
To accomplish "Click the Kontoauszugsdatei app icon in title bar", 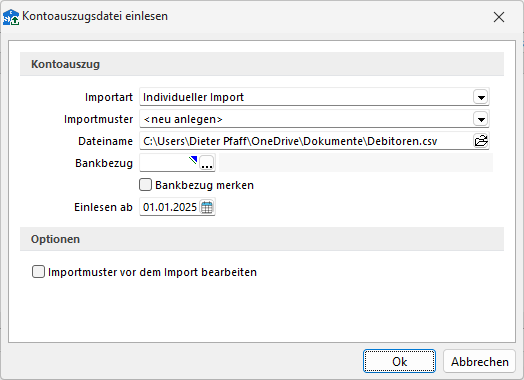I will pyautogui.click(x=11, y=17).
